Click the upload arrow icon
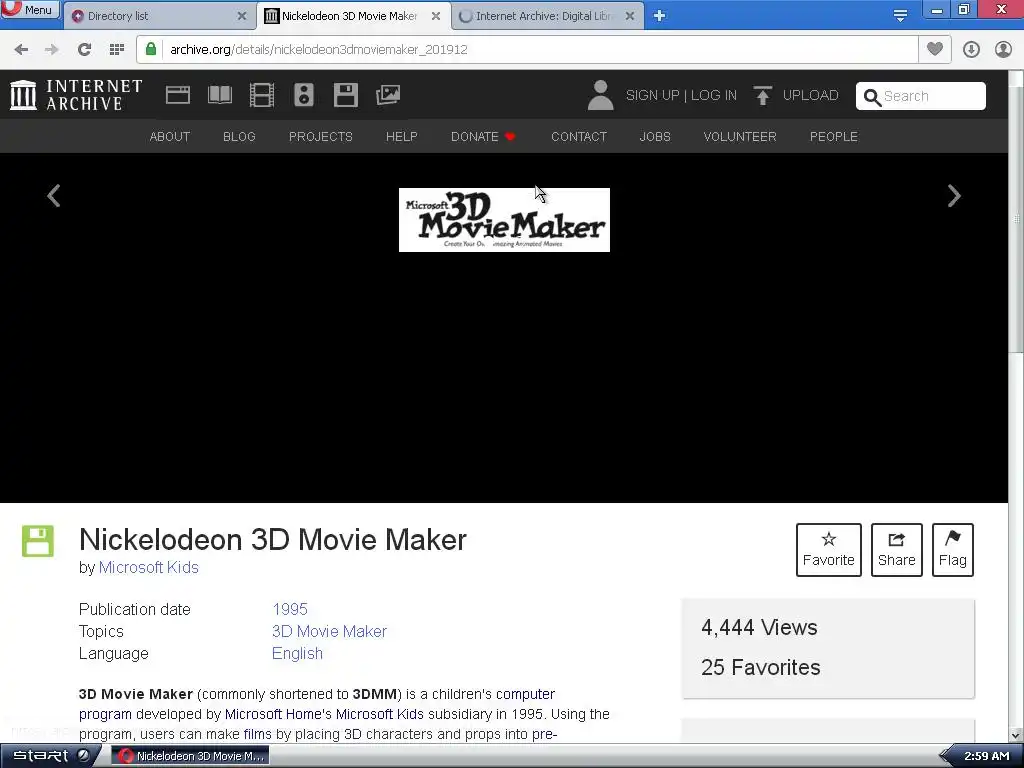1024x768 pixels. (x=762, y=95)
